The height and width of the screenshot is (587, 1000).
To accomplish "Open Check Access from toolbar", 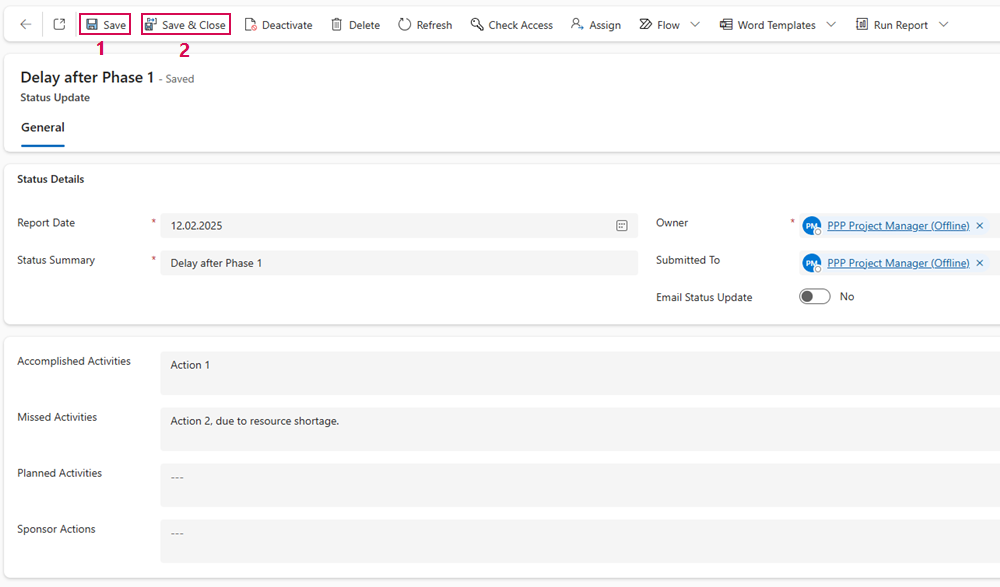I will [x=511, y=25].
